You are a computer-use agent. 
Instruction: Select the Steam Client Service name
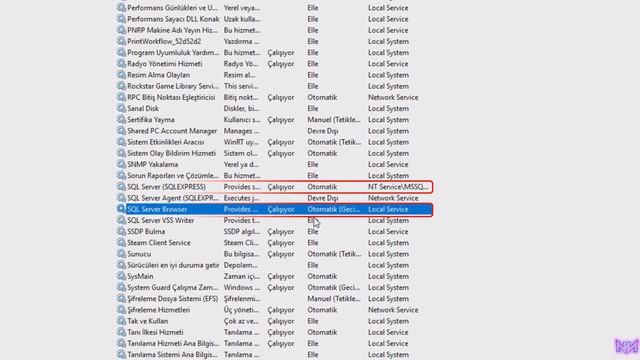(159, 242)
